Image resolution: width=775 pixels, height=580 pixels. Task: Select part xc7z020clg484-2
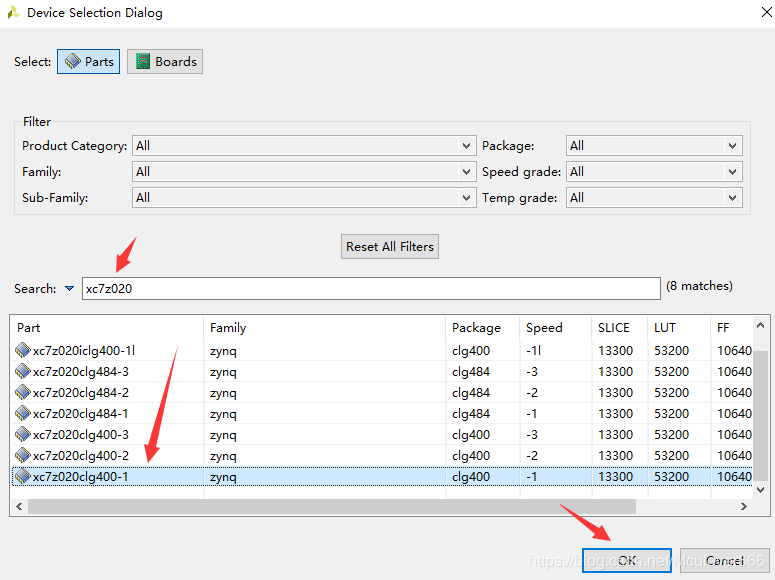(81, 393)
